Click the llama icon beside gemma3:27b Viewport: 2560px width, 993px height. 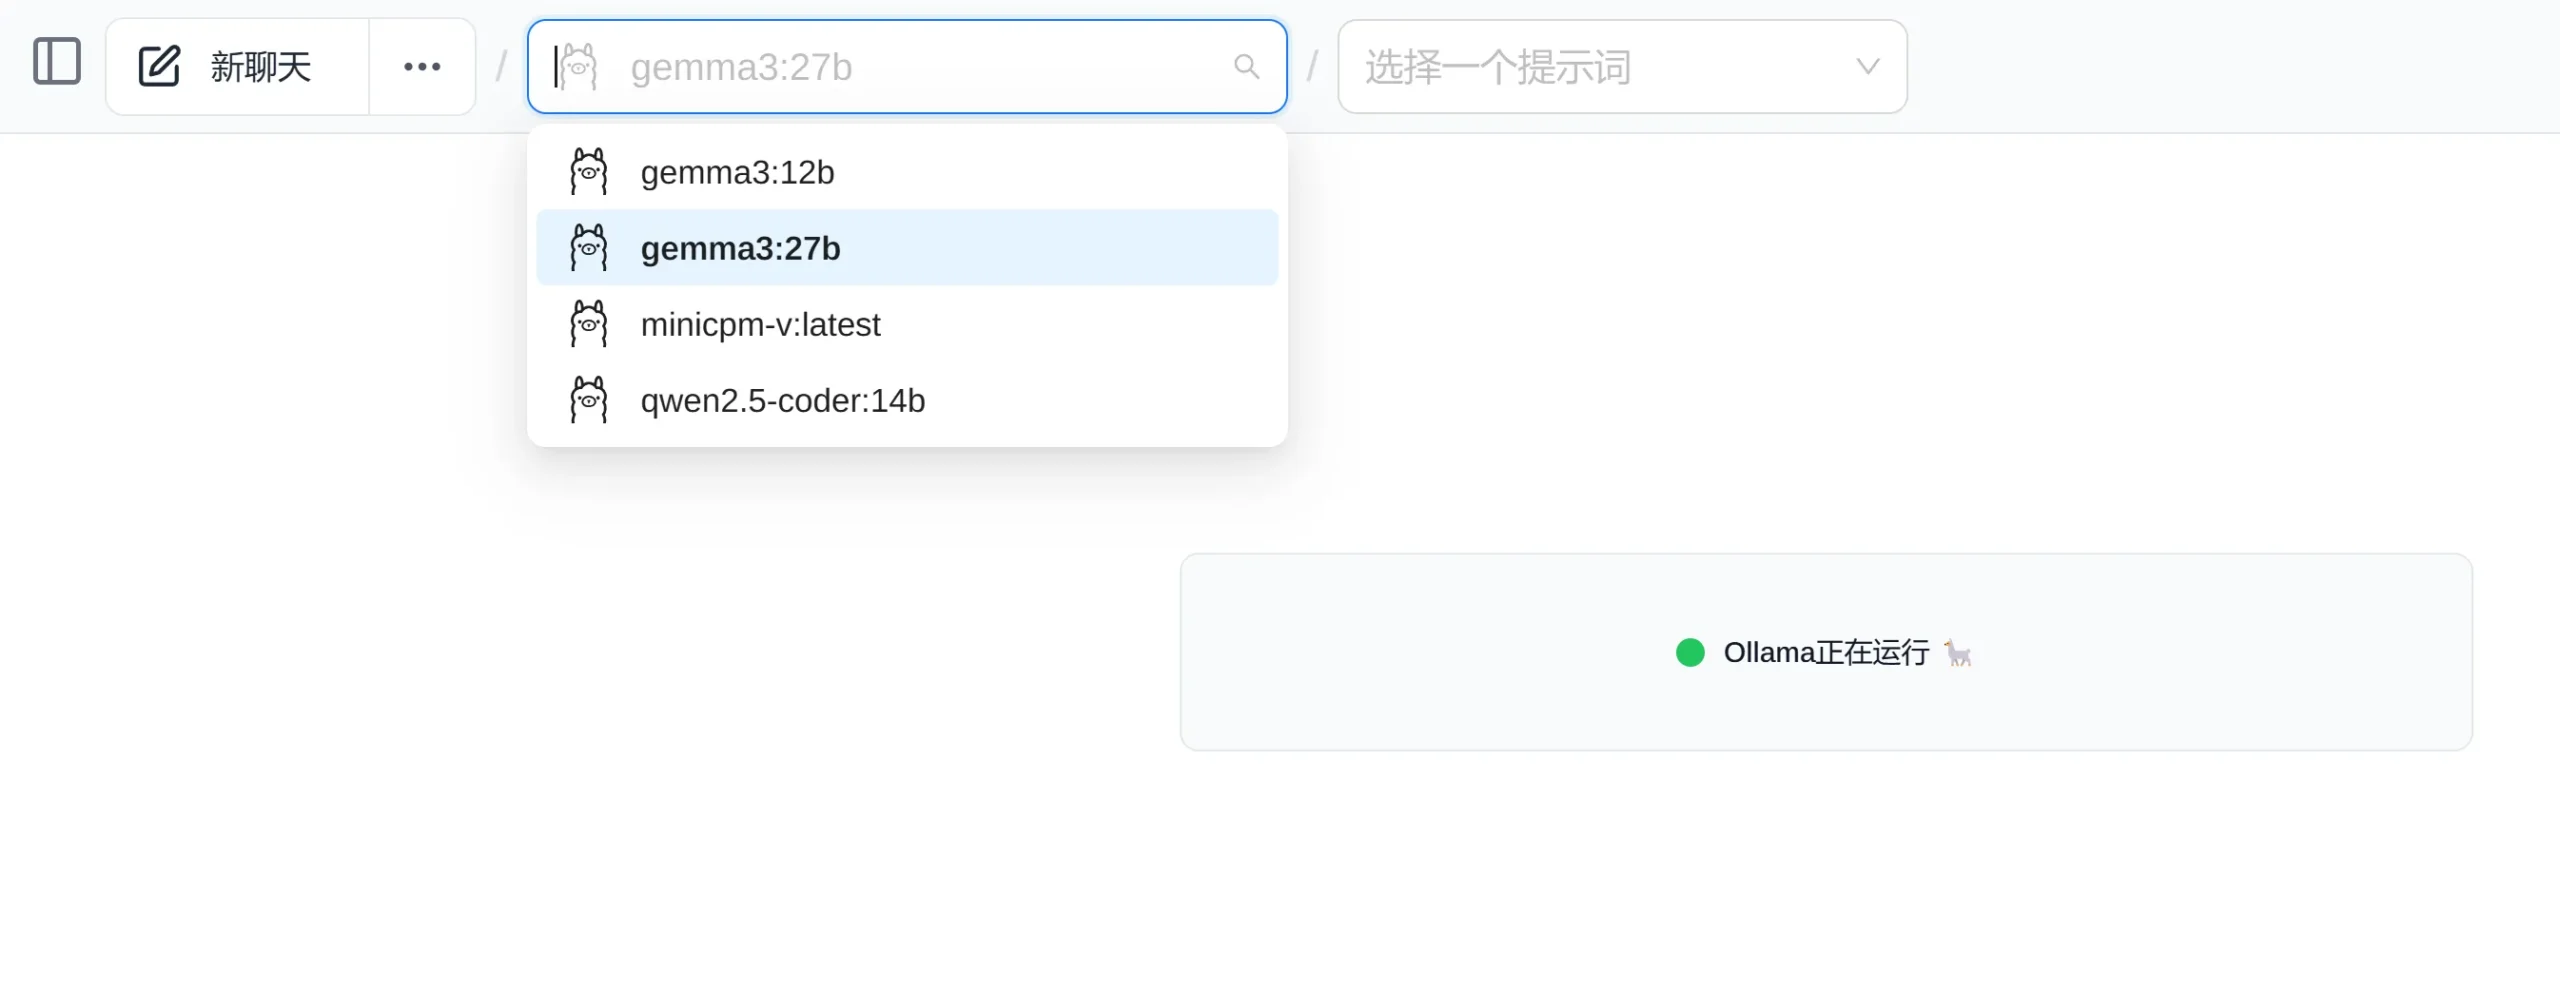click(x=590, y=246)
